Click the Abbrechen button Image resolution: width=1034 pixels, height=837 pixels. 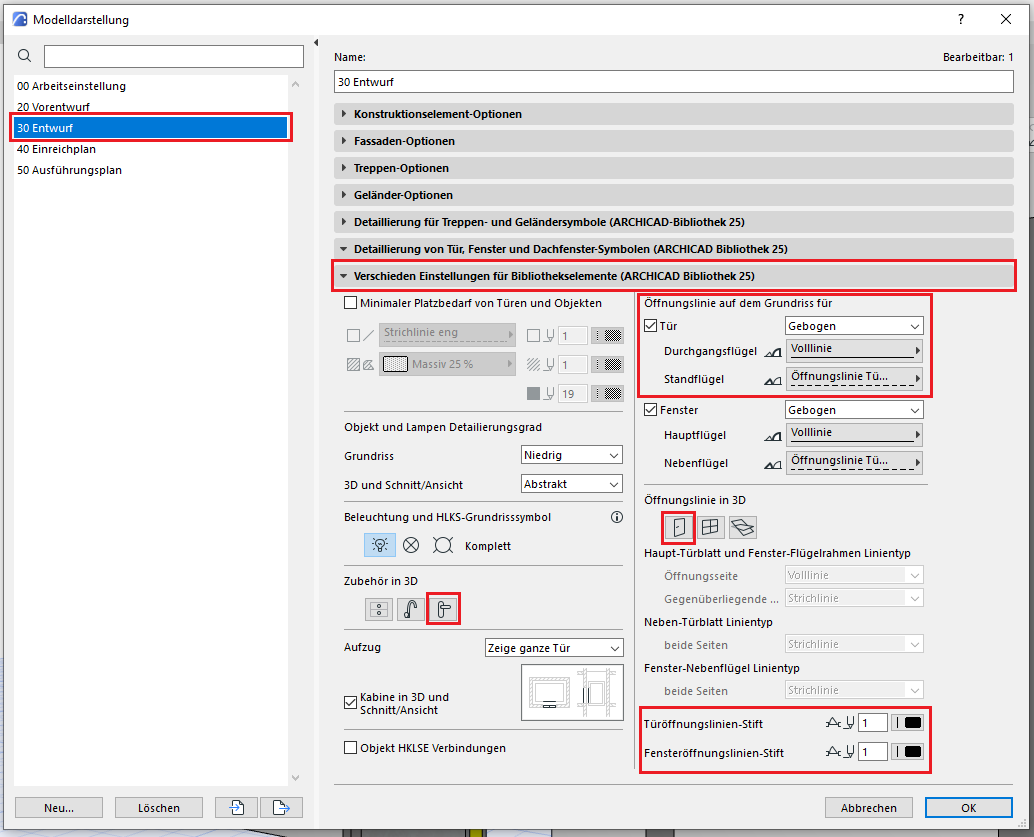(x=868, y=807)
